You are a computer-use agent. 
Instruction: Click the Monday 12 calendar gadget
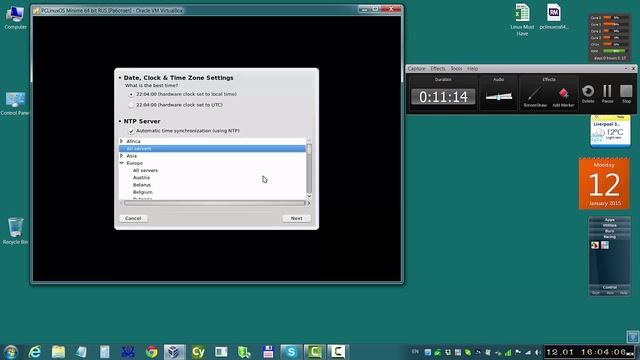click(x=604, y=184)
